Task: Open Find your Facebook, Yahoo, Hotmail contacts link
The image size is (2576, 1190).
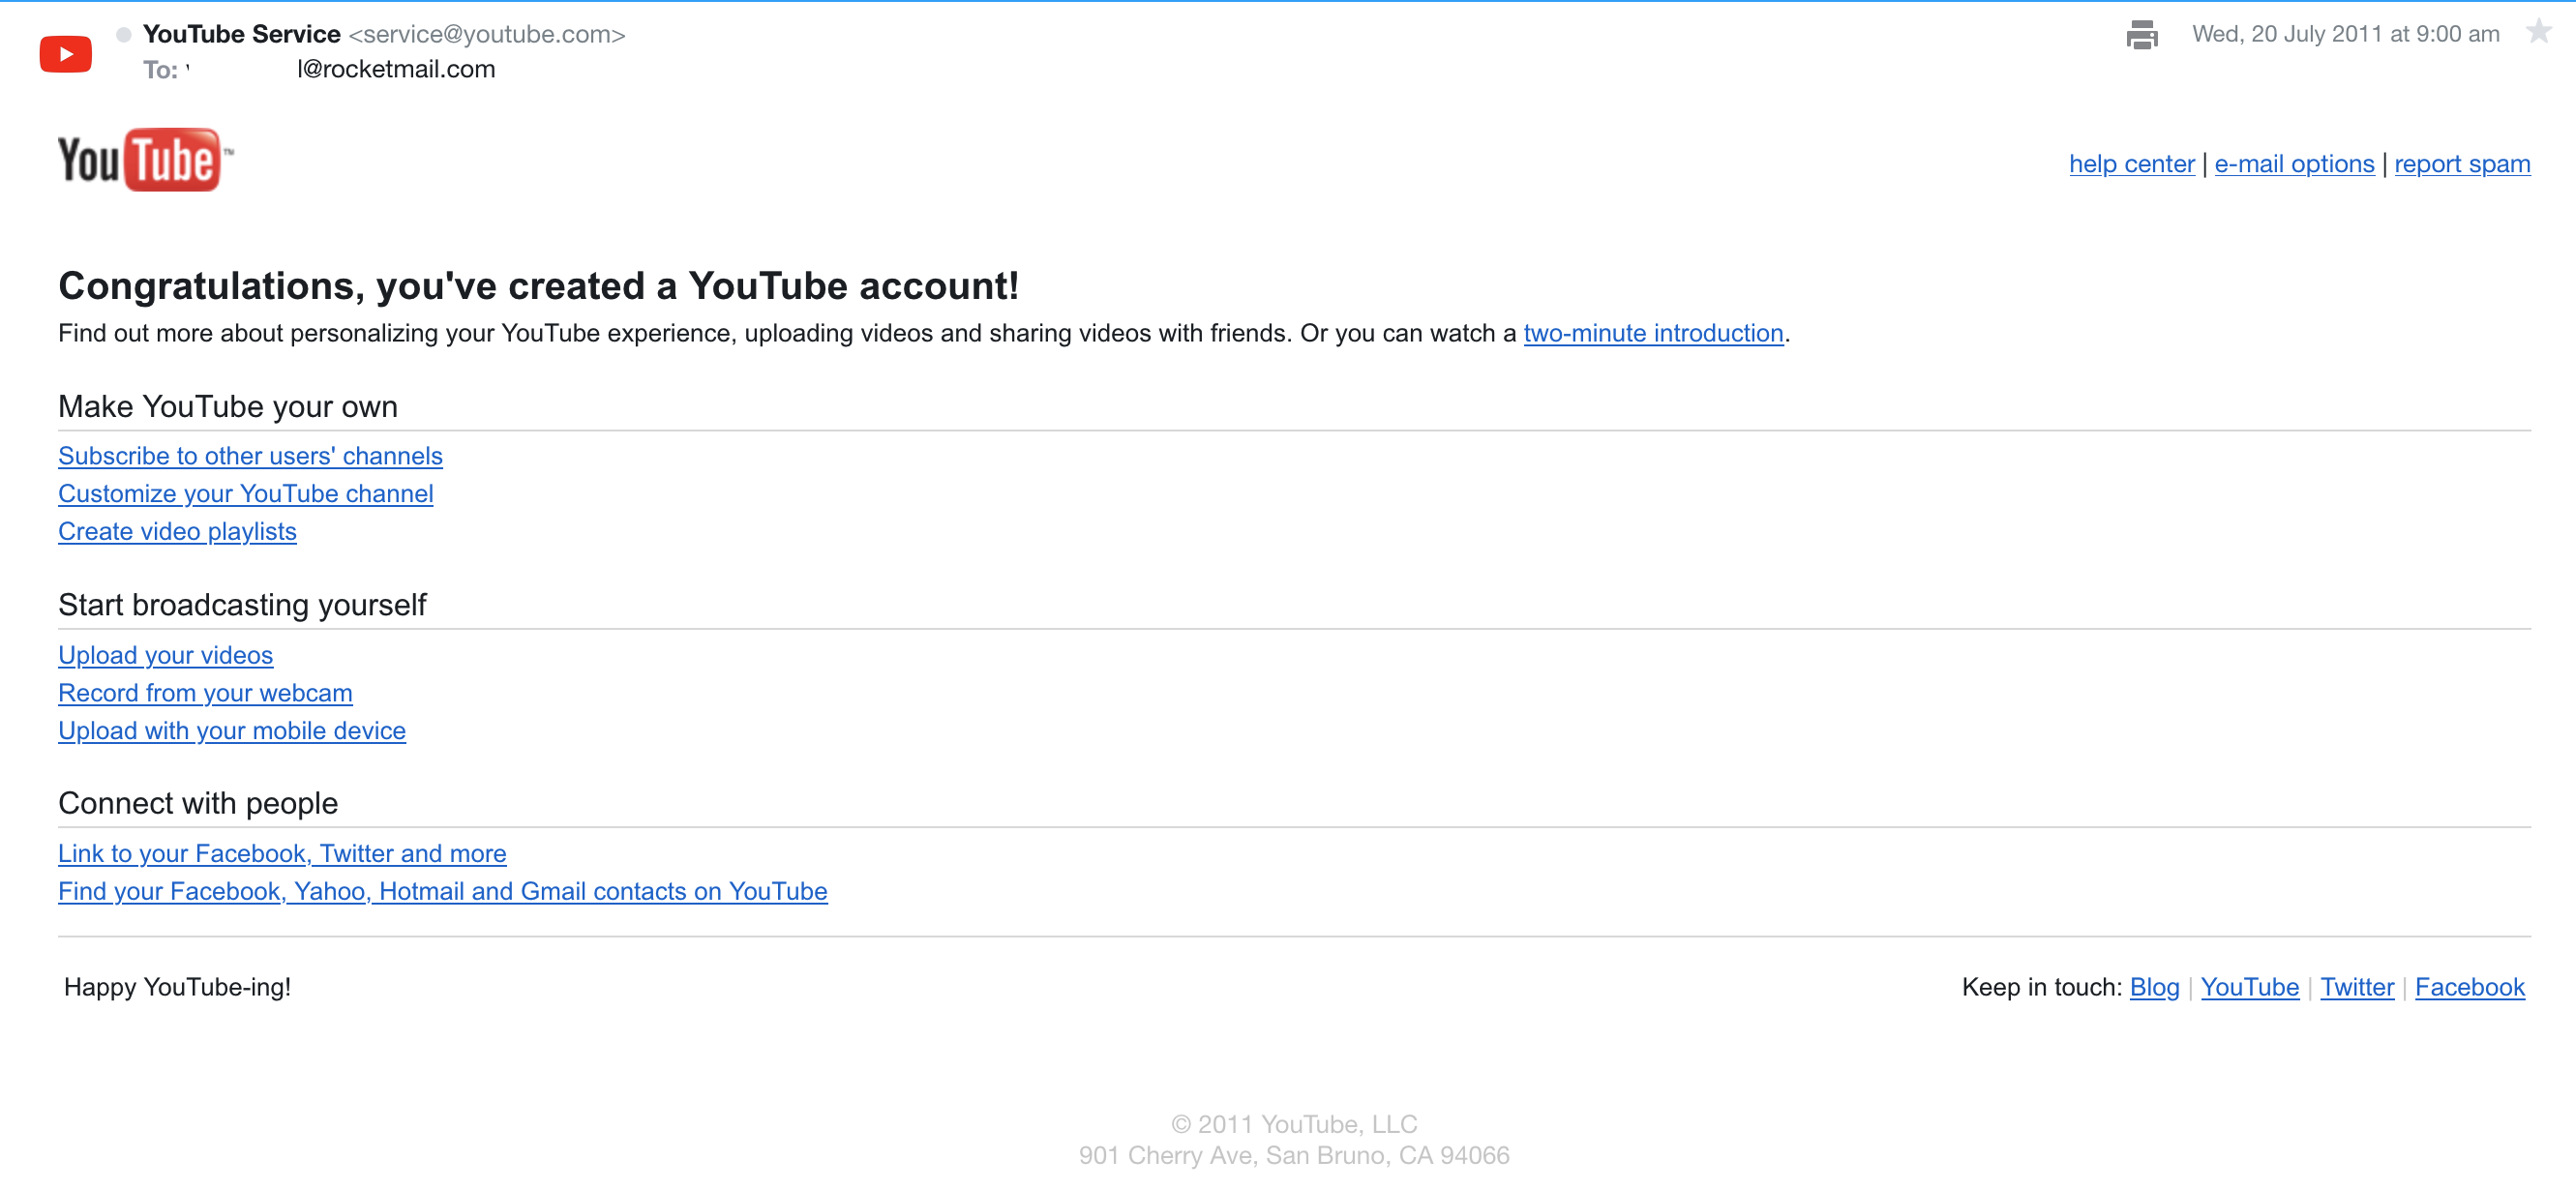Action: pos(442,892)
